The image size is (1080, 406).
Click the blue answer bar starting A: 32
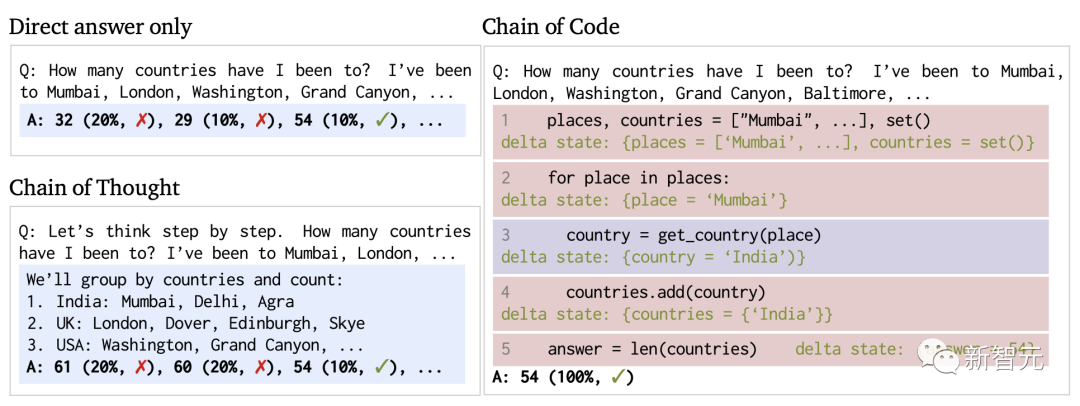click(x=242, y=121)
